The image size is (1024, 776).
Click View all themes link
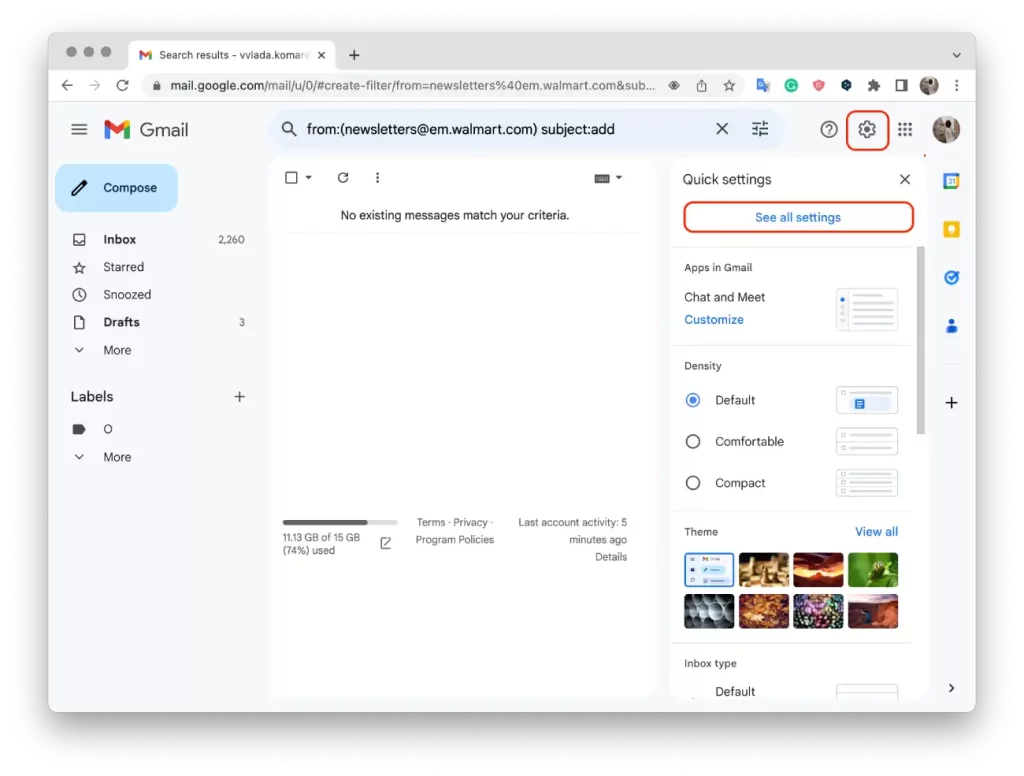pos(876,532)
